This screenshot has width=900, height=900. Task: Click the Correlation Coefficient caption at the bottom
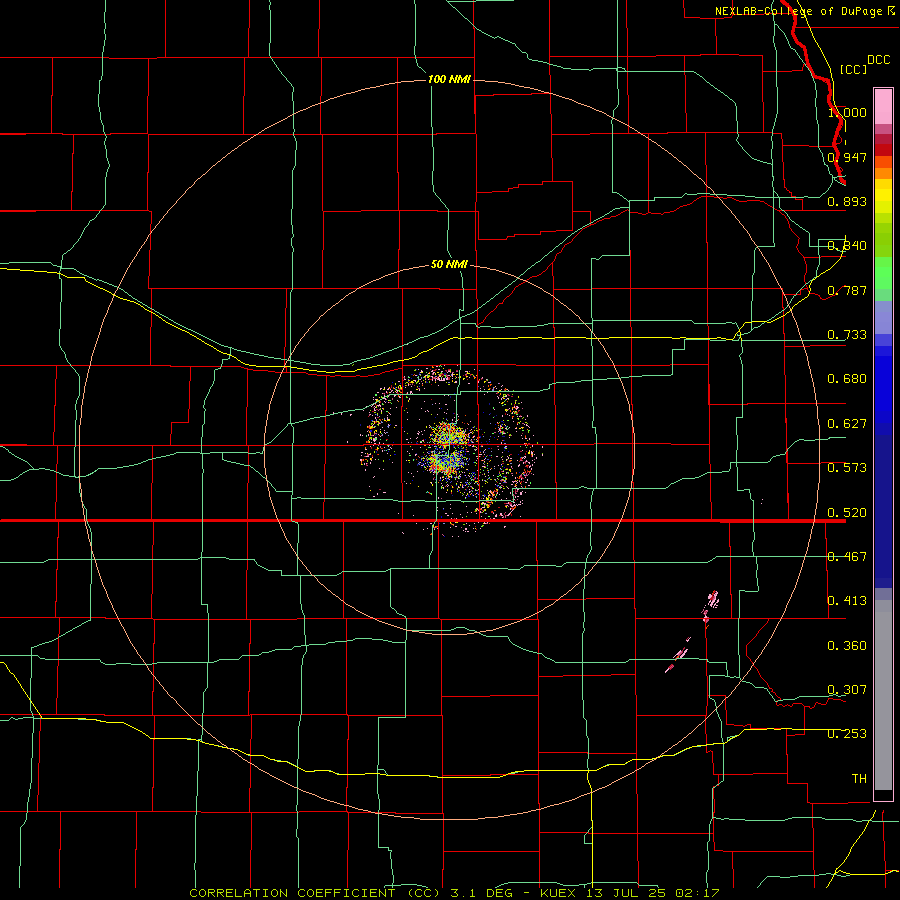click(454, 893)
